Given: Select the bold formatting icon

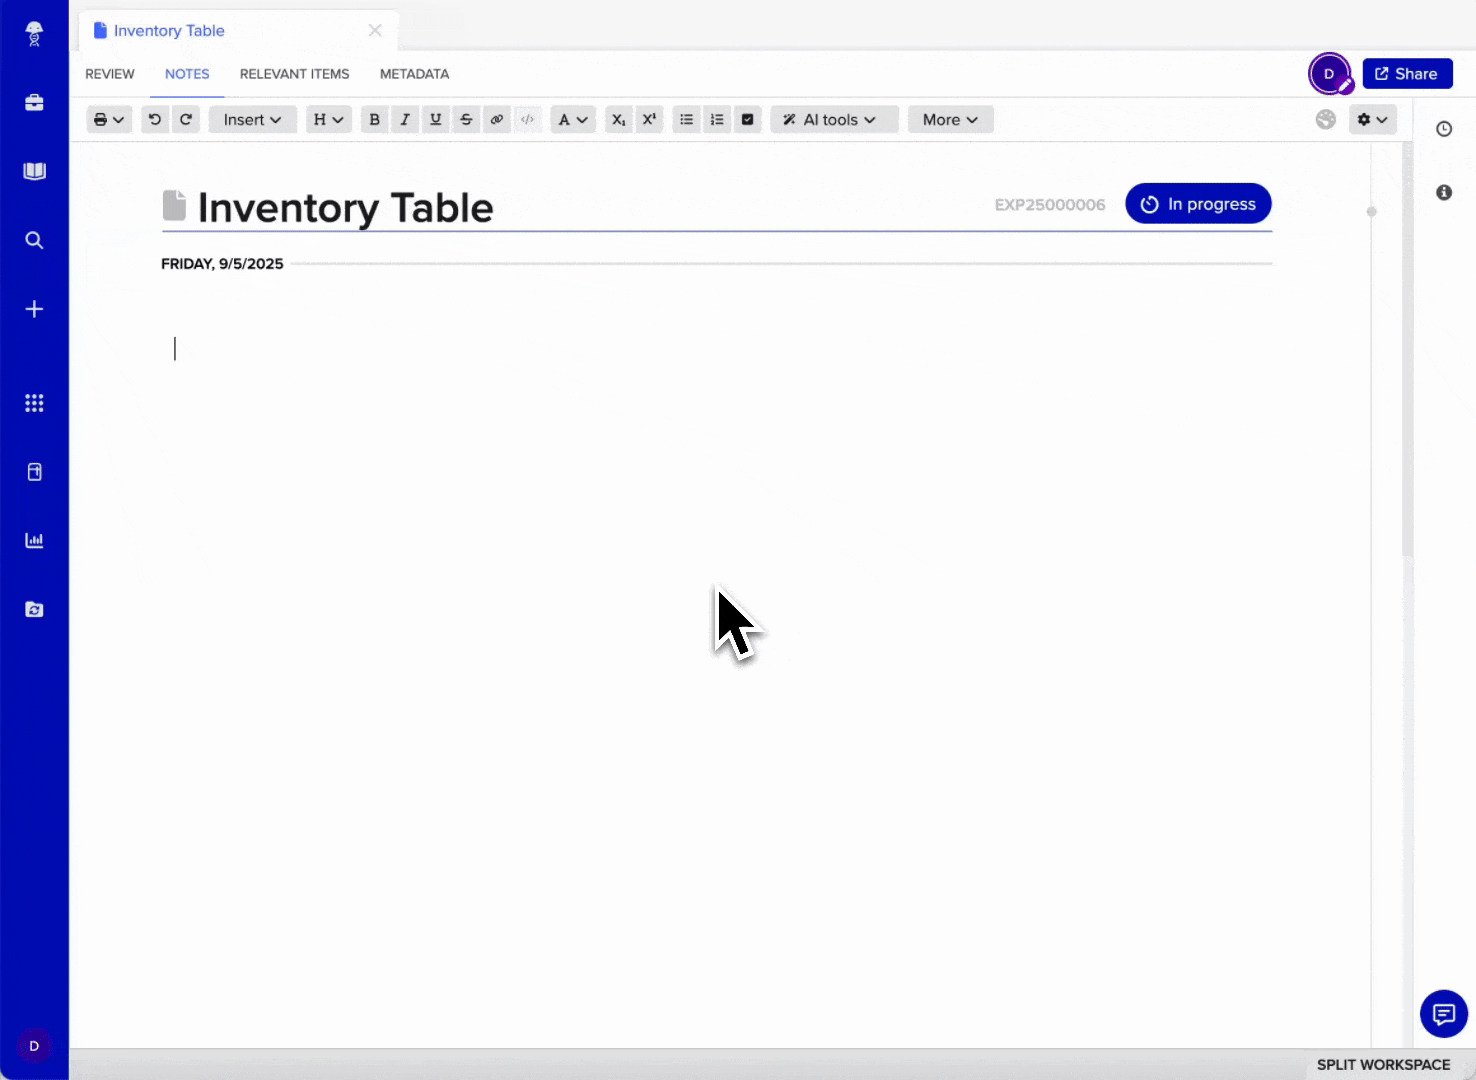Looking at the screenshot, I should (374, 119).
